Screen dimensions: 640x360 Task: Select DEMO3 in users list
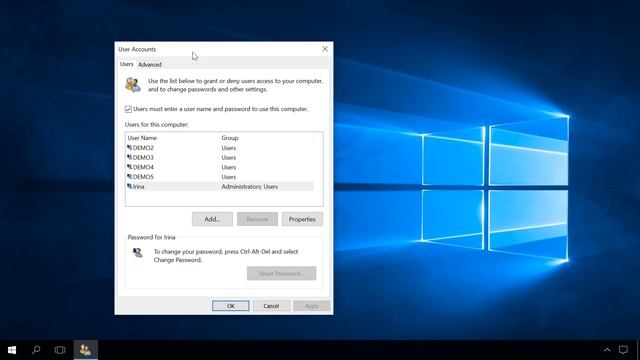pyautogui.click(x=143, y=158)
